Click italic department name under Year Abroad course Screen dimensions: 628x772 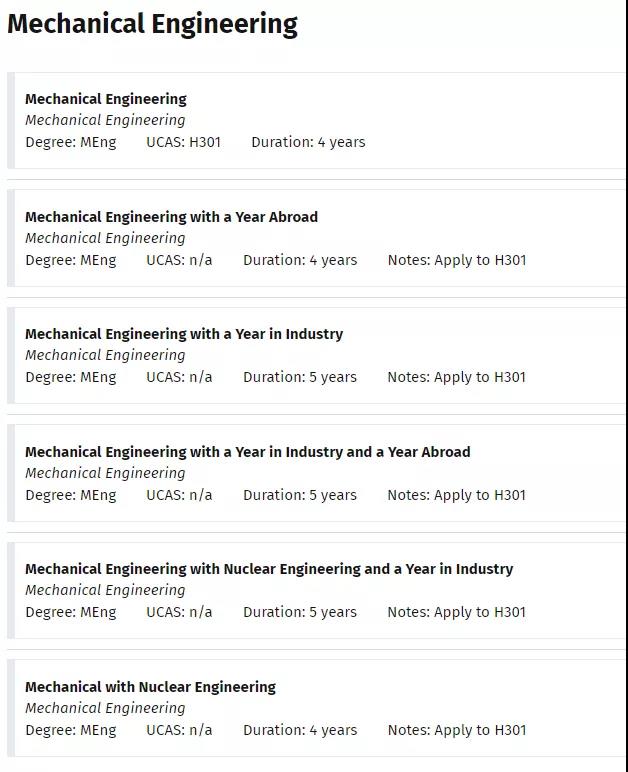(x=105, y=238)
